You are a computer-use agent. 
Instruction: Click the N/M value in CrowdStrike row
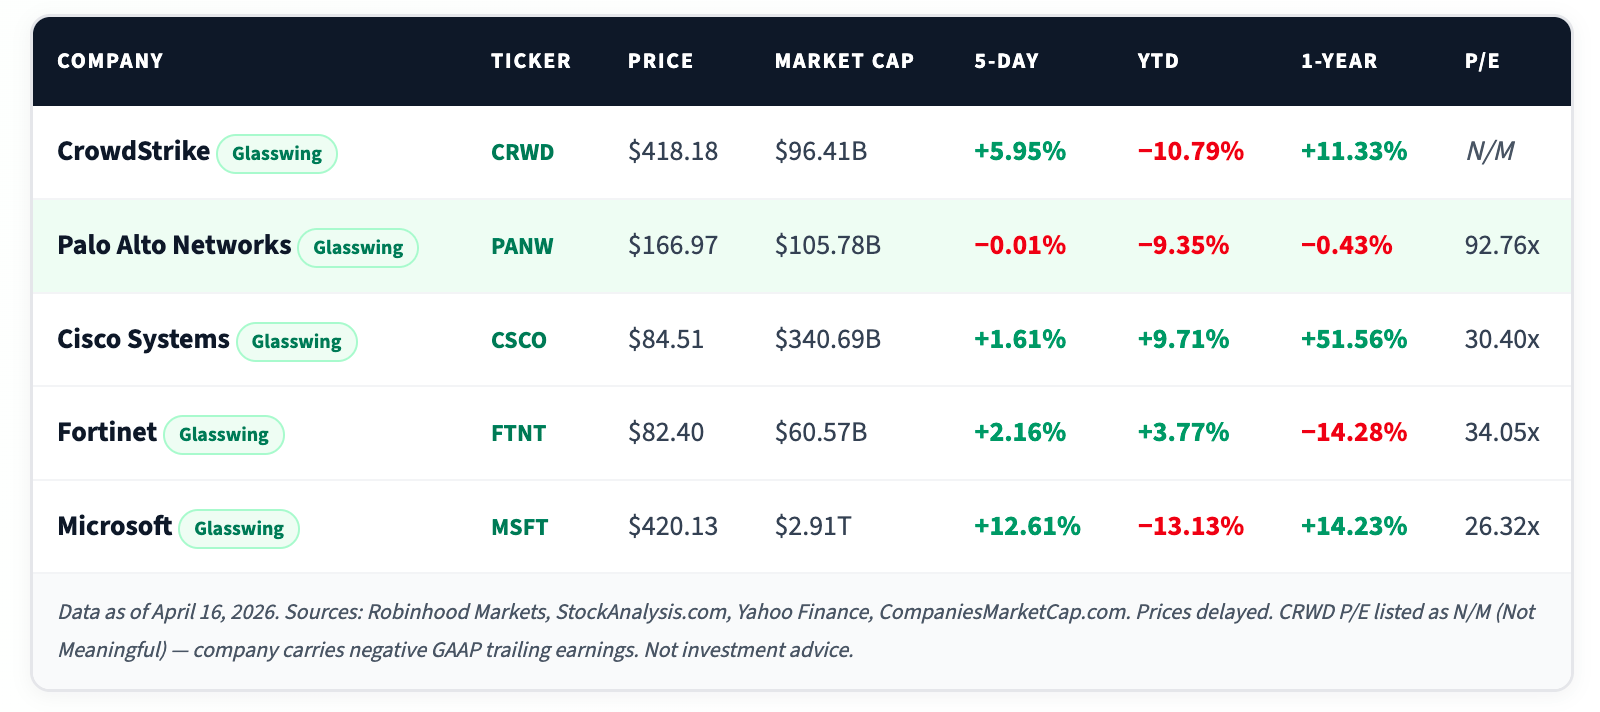pos(1489,152)
